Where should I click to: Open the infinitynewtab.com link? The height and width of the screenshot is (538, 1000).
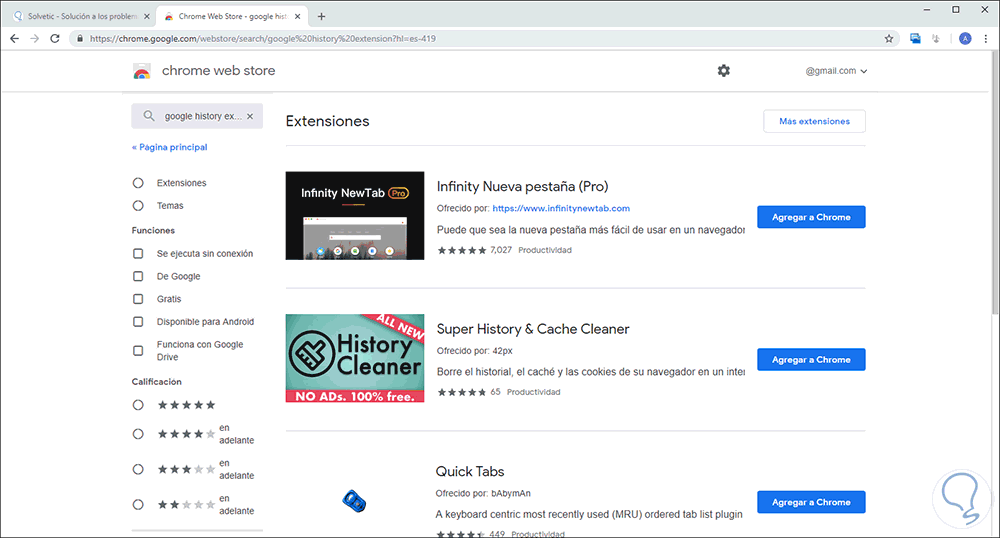561,208
